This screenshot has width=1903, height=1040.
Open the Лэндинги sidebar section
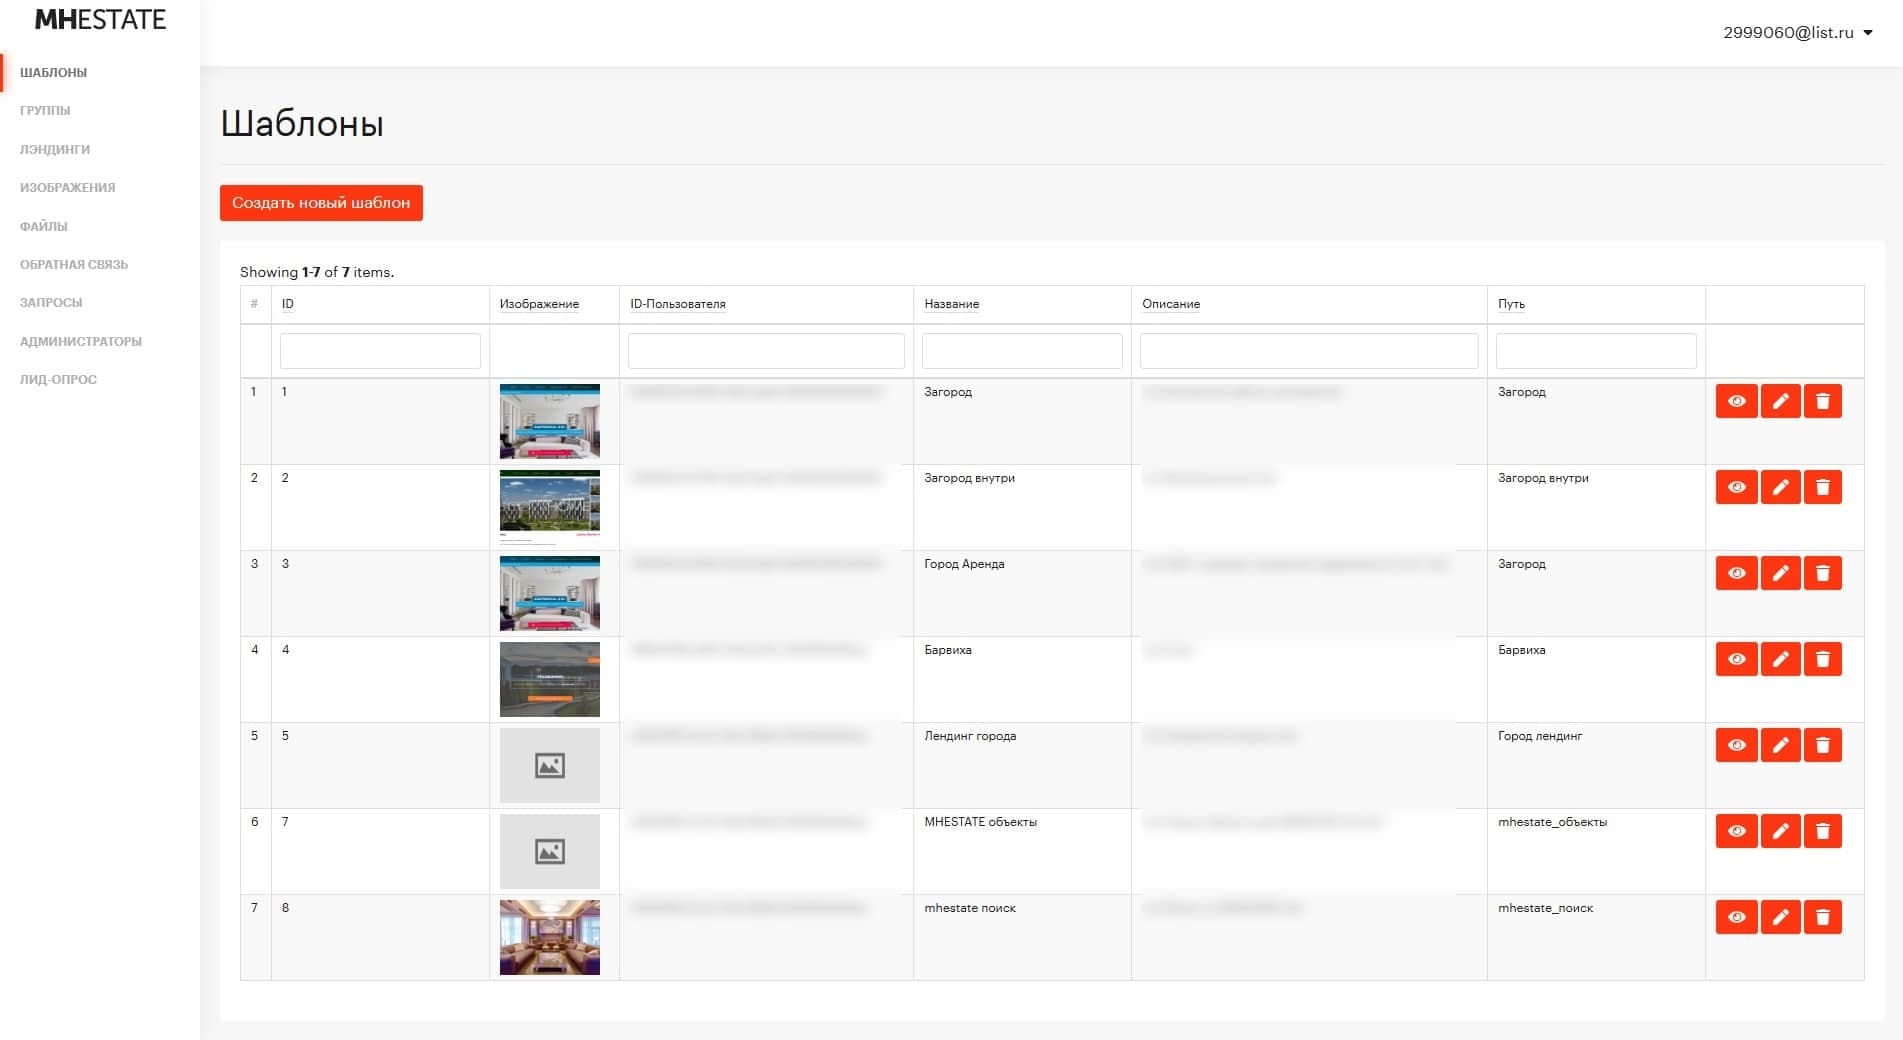tap(55, 149)
